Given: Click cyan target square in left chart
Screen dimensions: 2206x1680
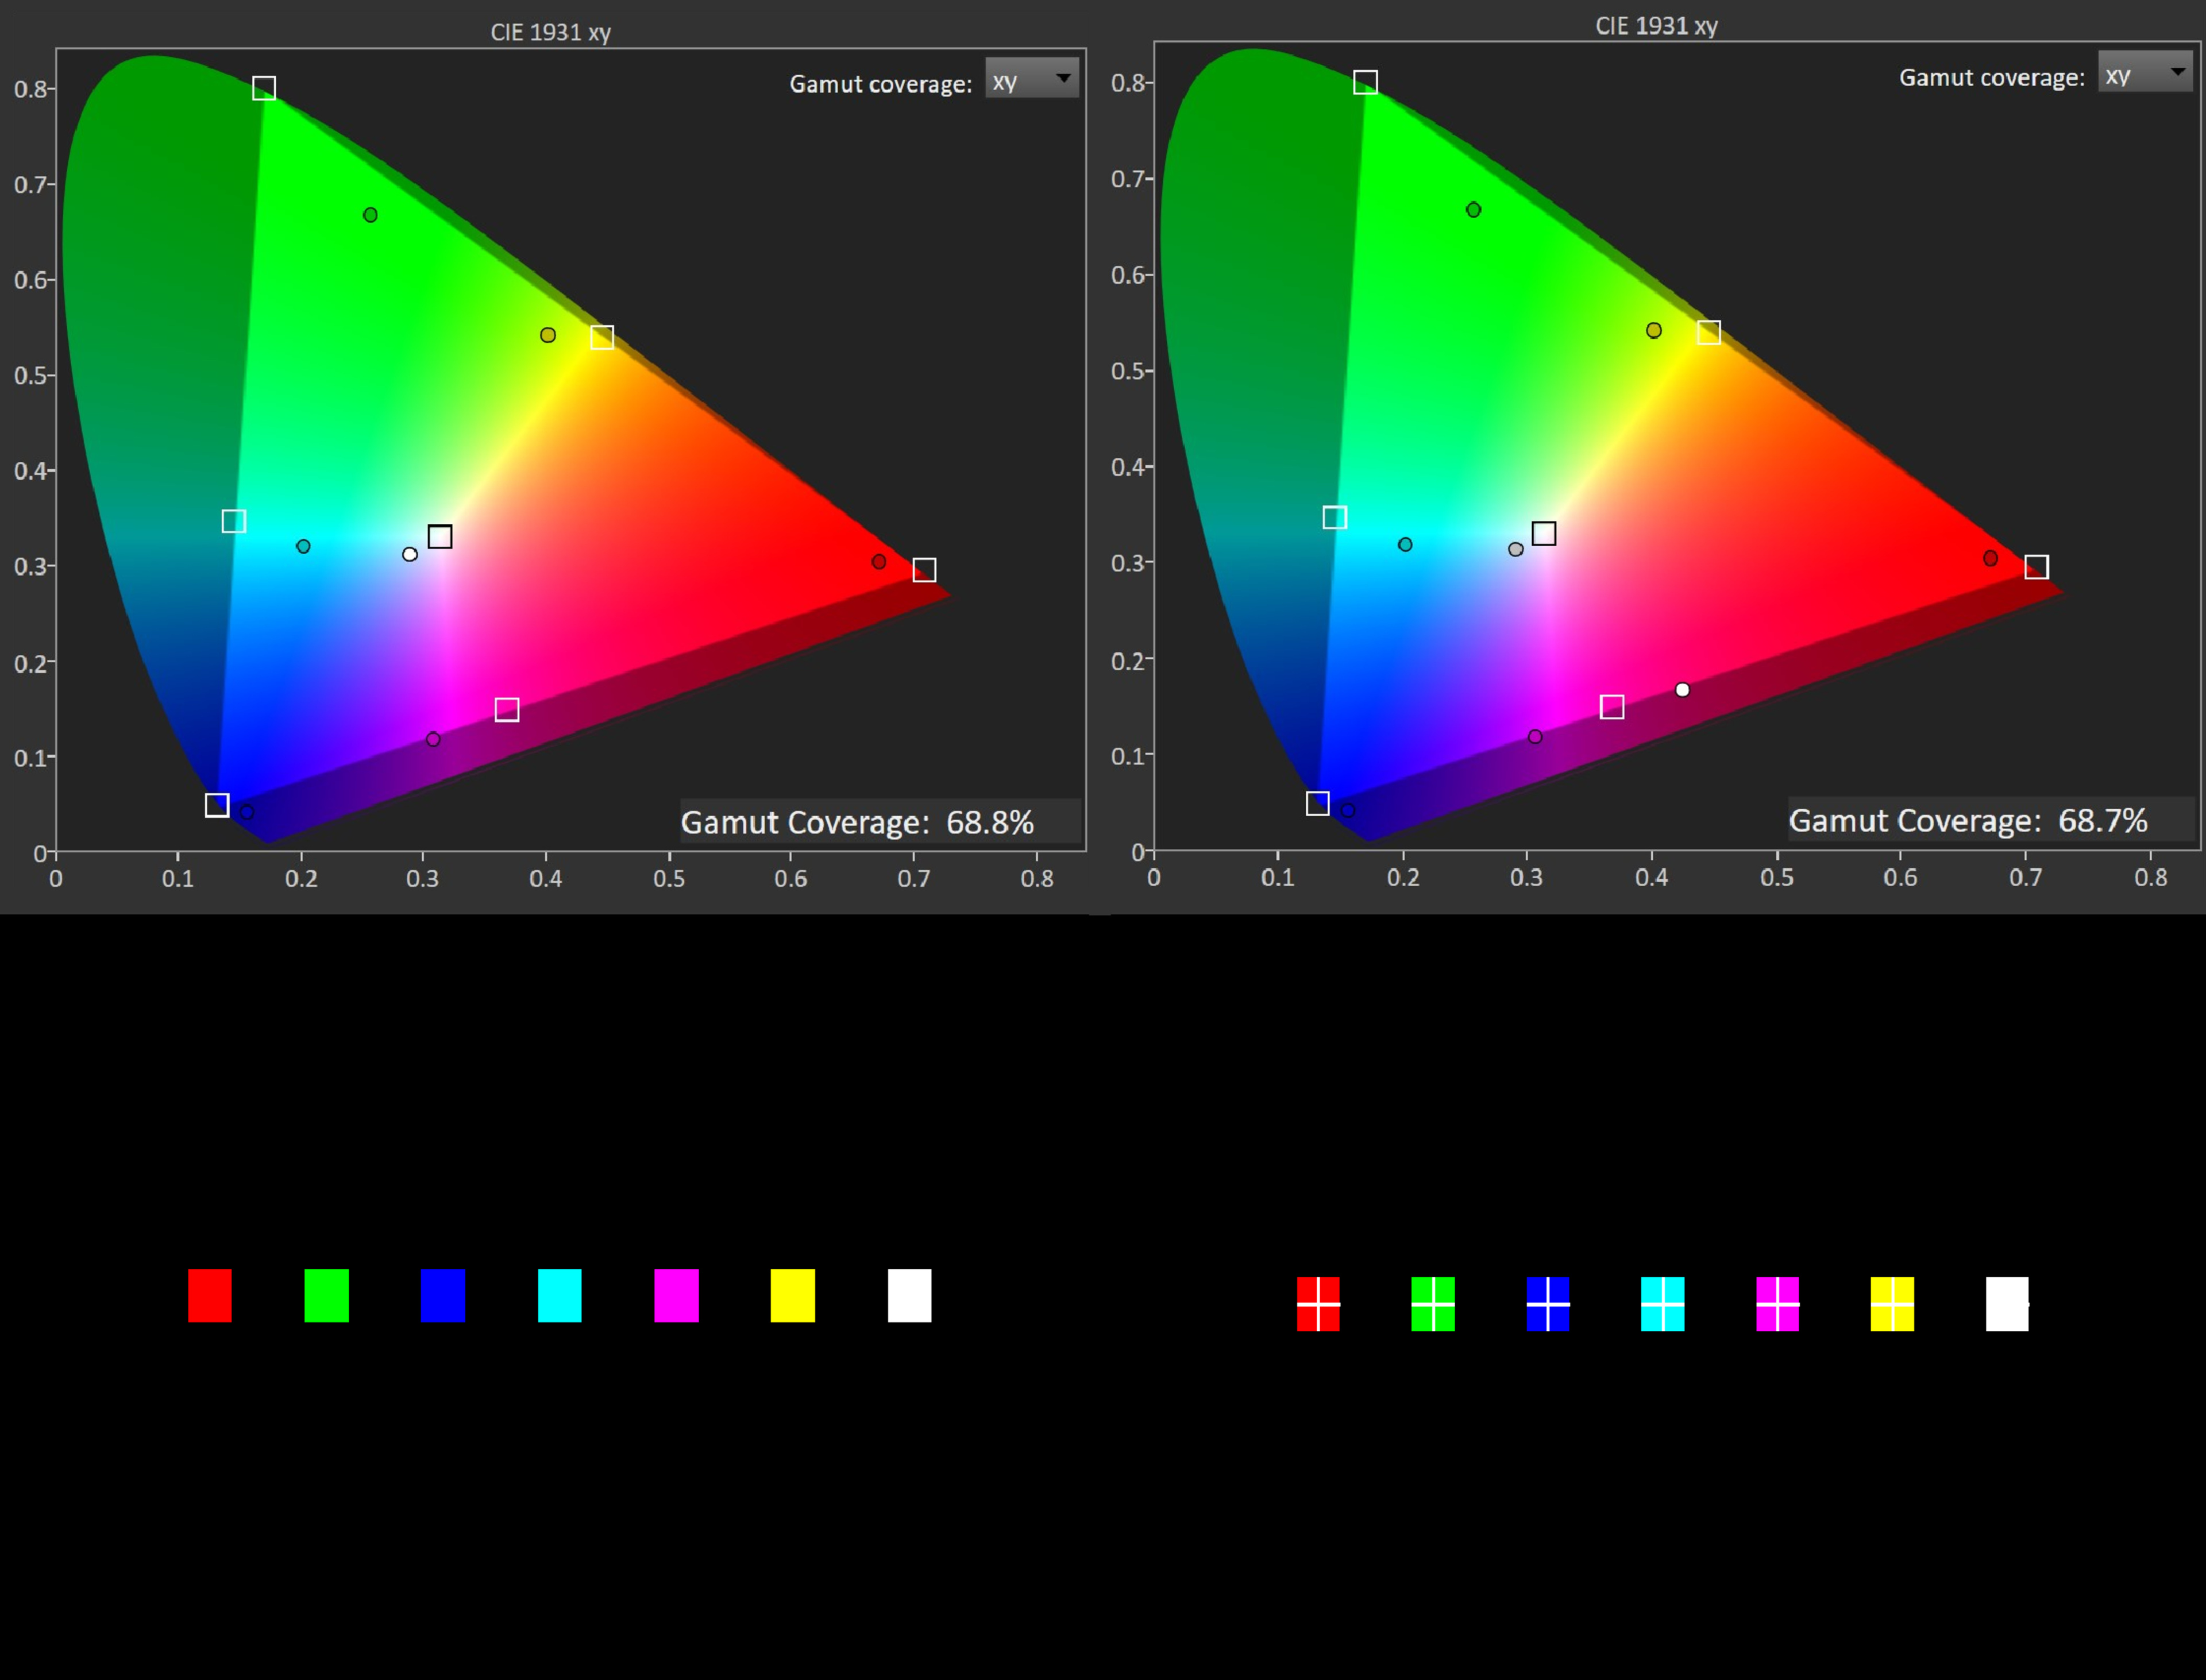Looking at the screenshot, I should (x=234, y=521).
